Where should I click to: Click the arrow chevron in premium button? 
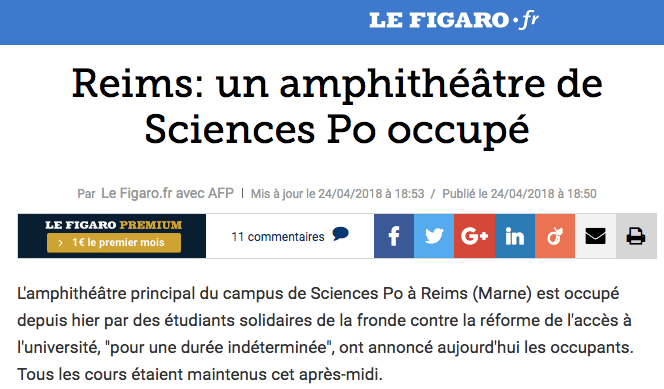pyautogui.click(x=61, y=243)
